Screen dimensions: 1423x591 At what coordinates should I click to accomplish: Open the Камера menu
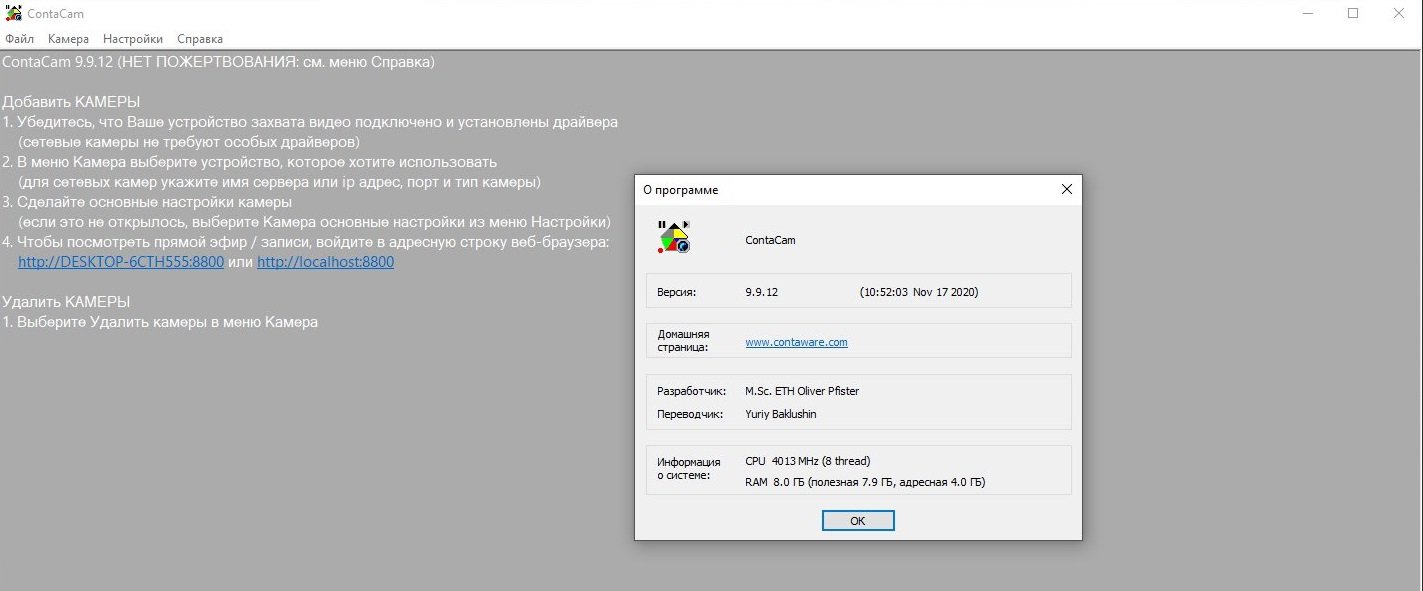click(x=68, y=39)
